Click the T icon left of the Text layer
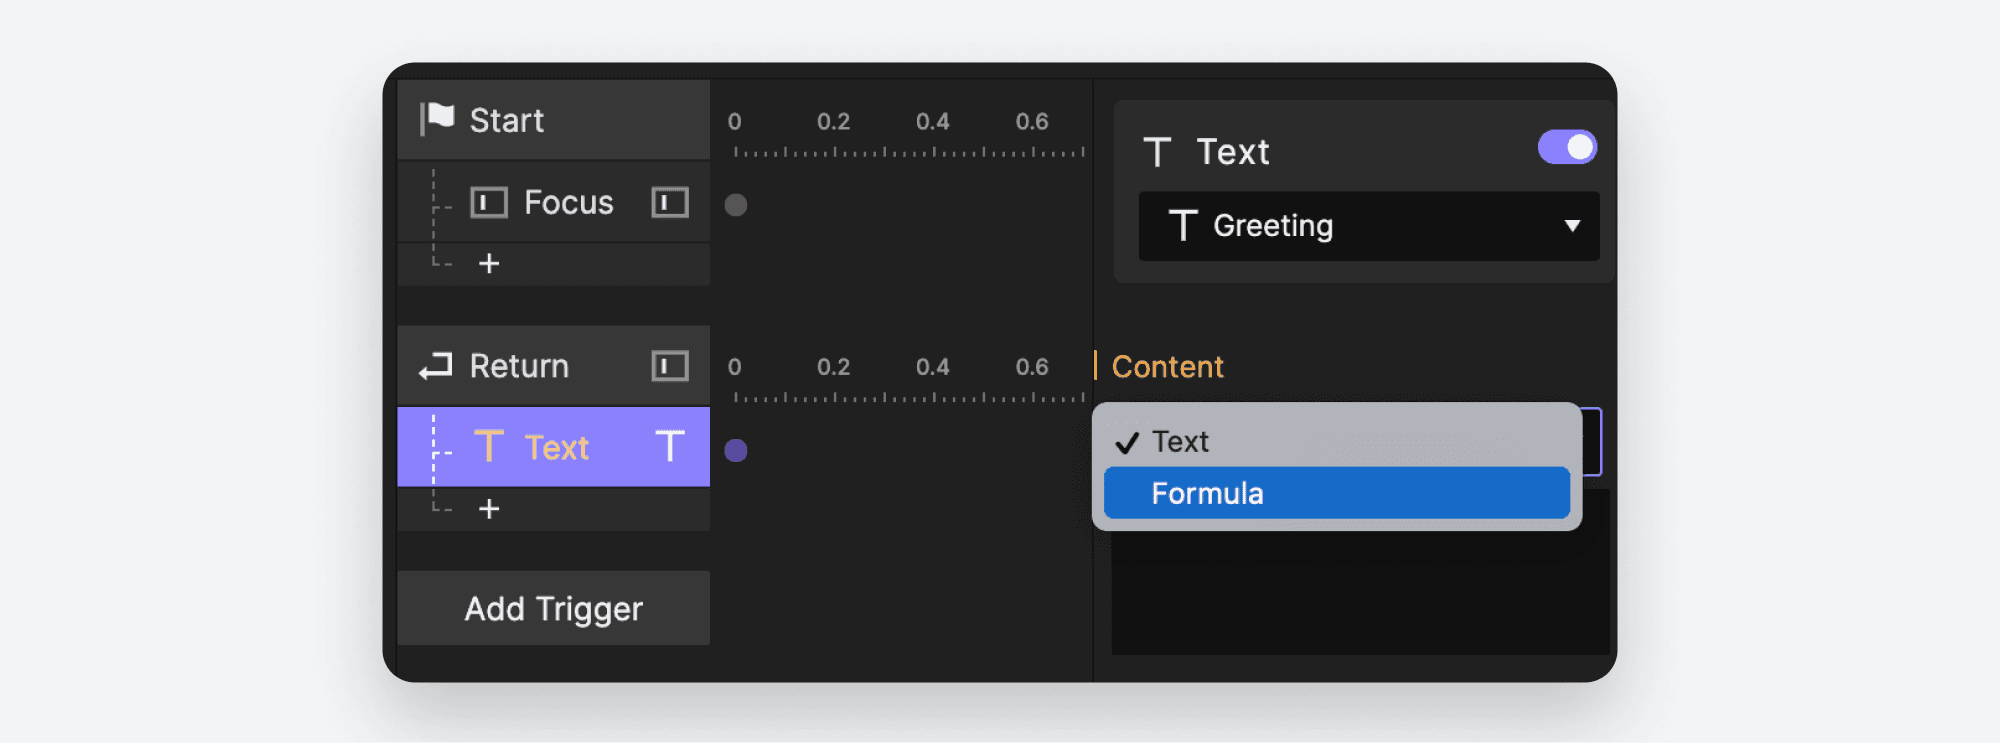Image resolution: width=2000 pixels, height=743 pixels. (x=487, y=447)
